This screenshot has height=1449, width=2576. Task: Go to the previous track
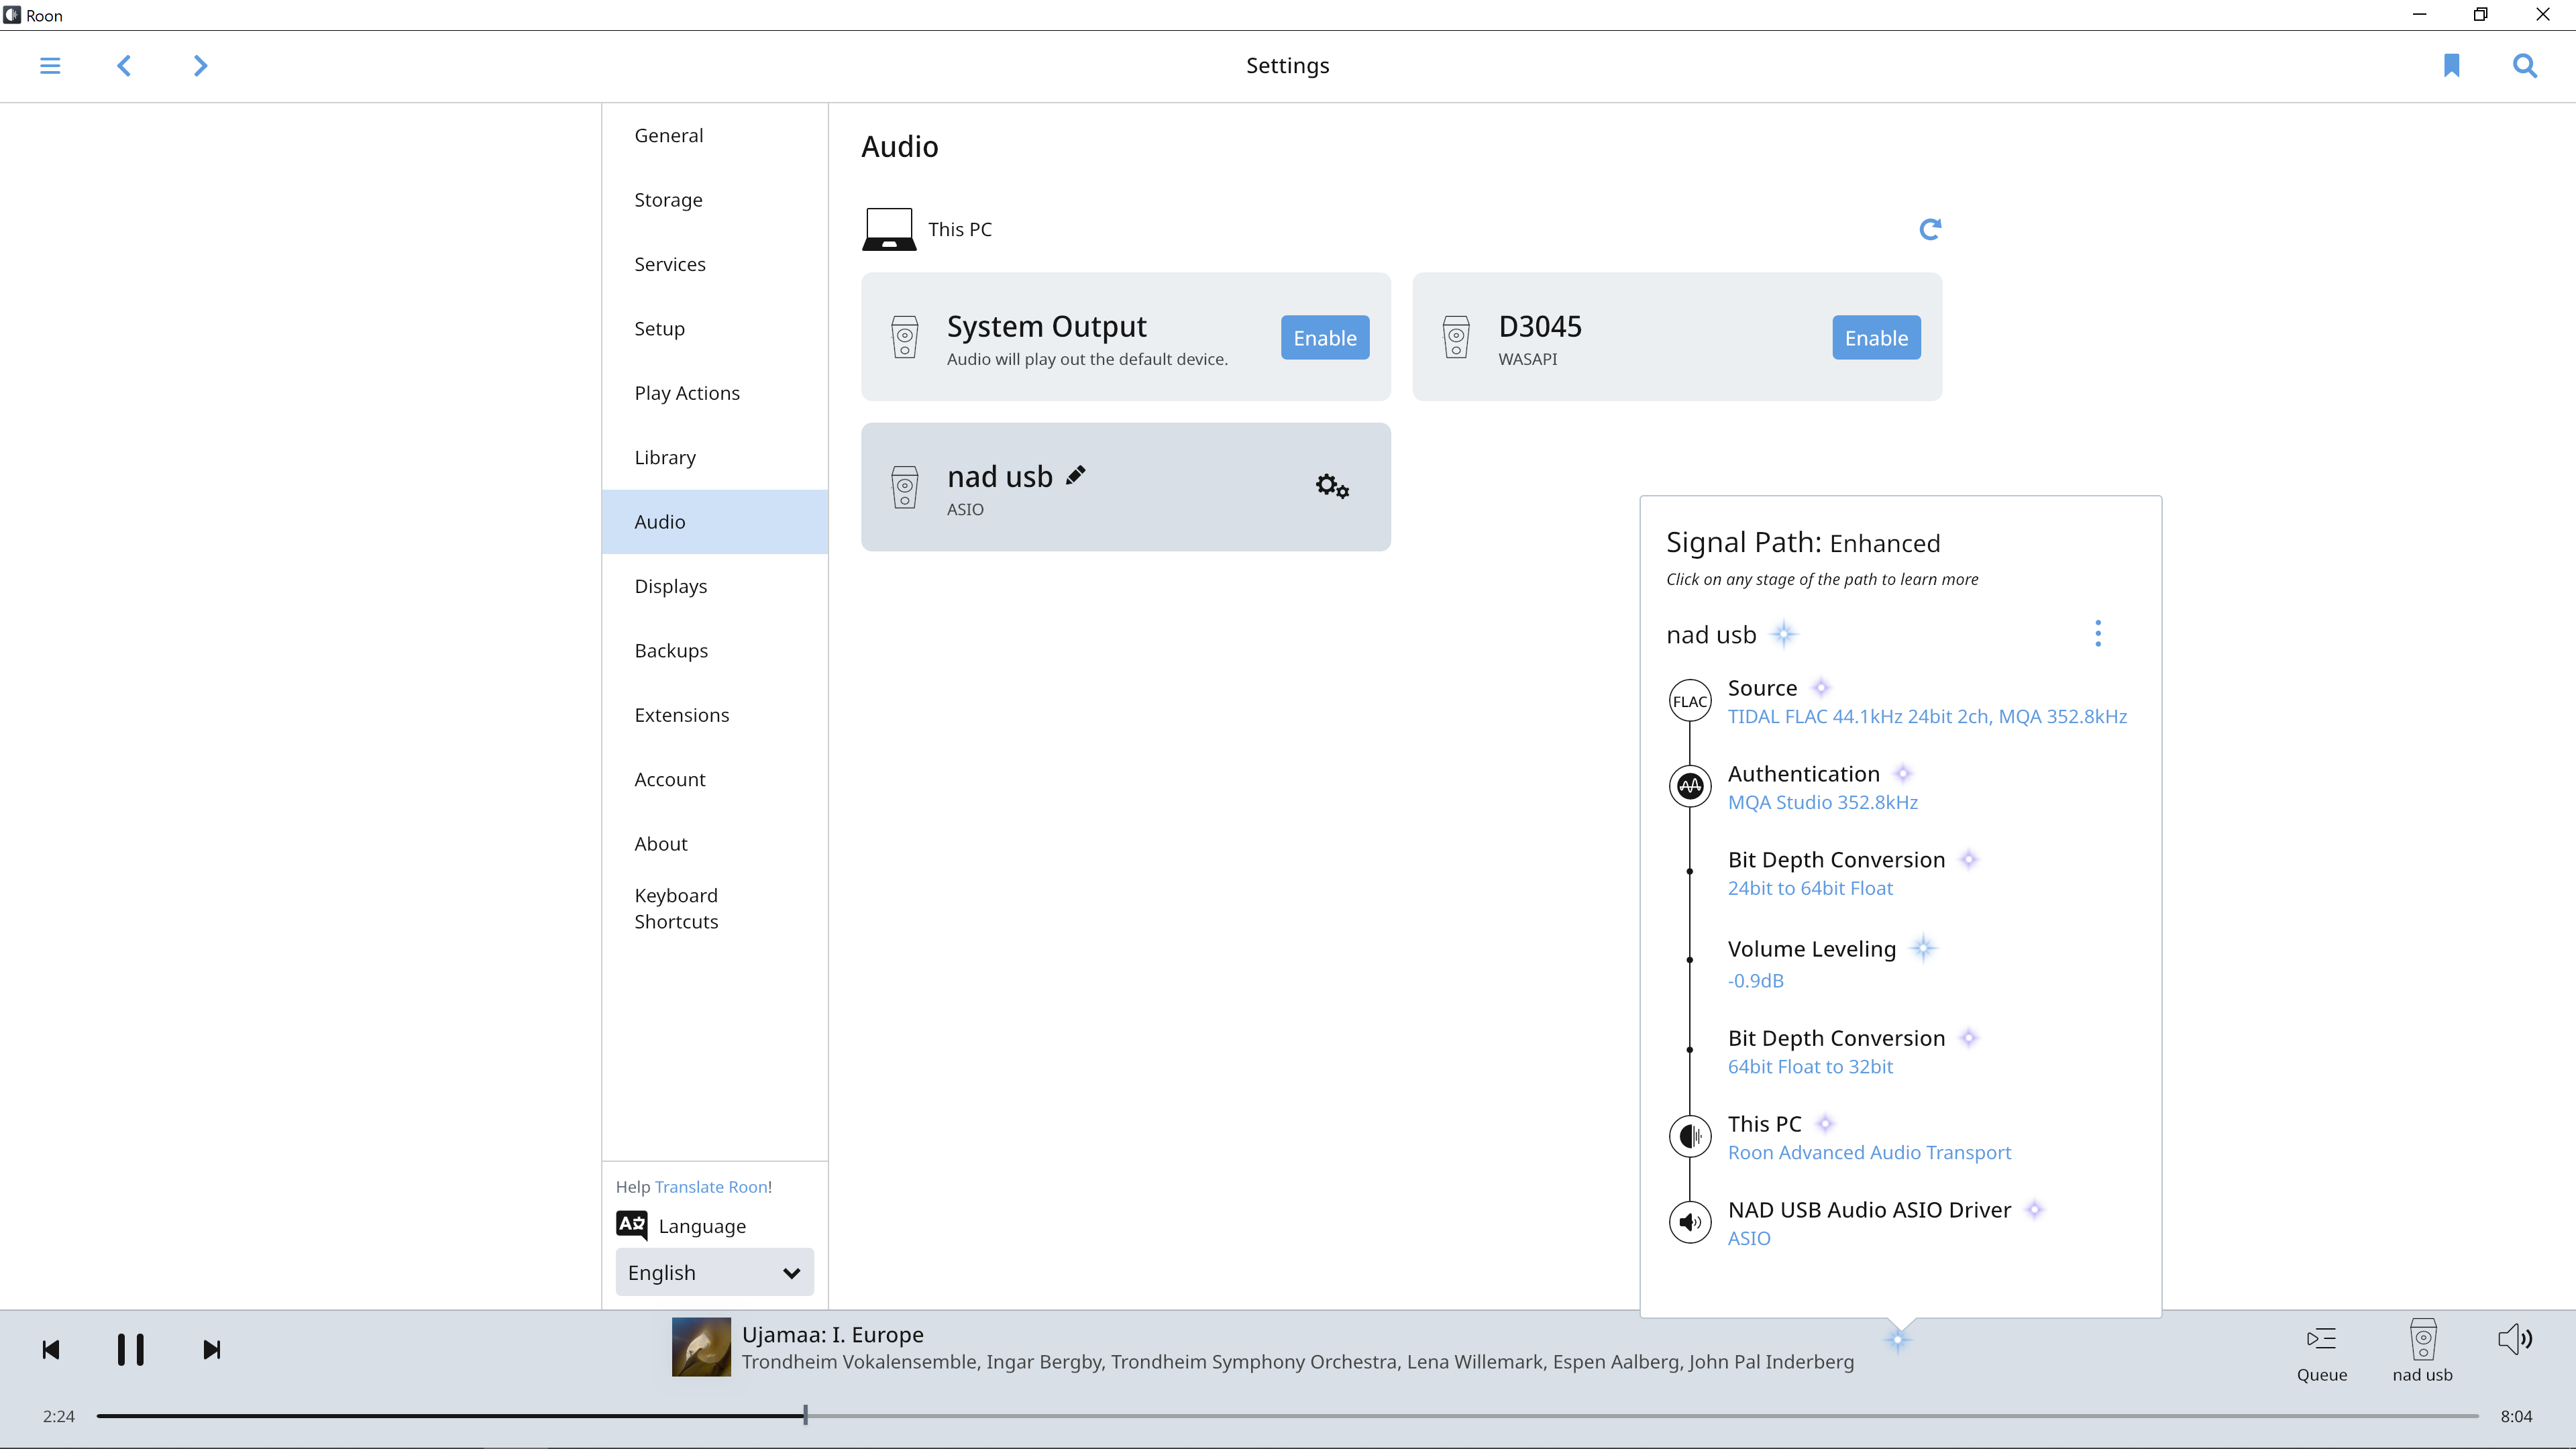(51, 1350)
